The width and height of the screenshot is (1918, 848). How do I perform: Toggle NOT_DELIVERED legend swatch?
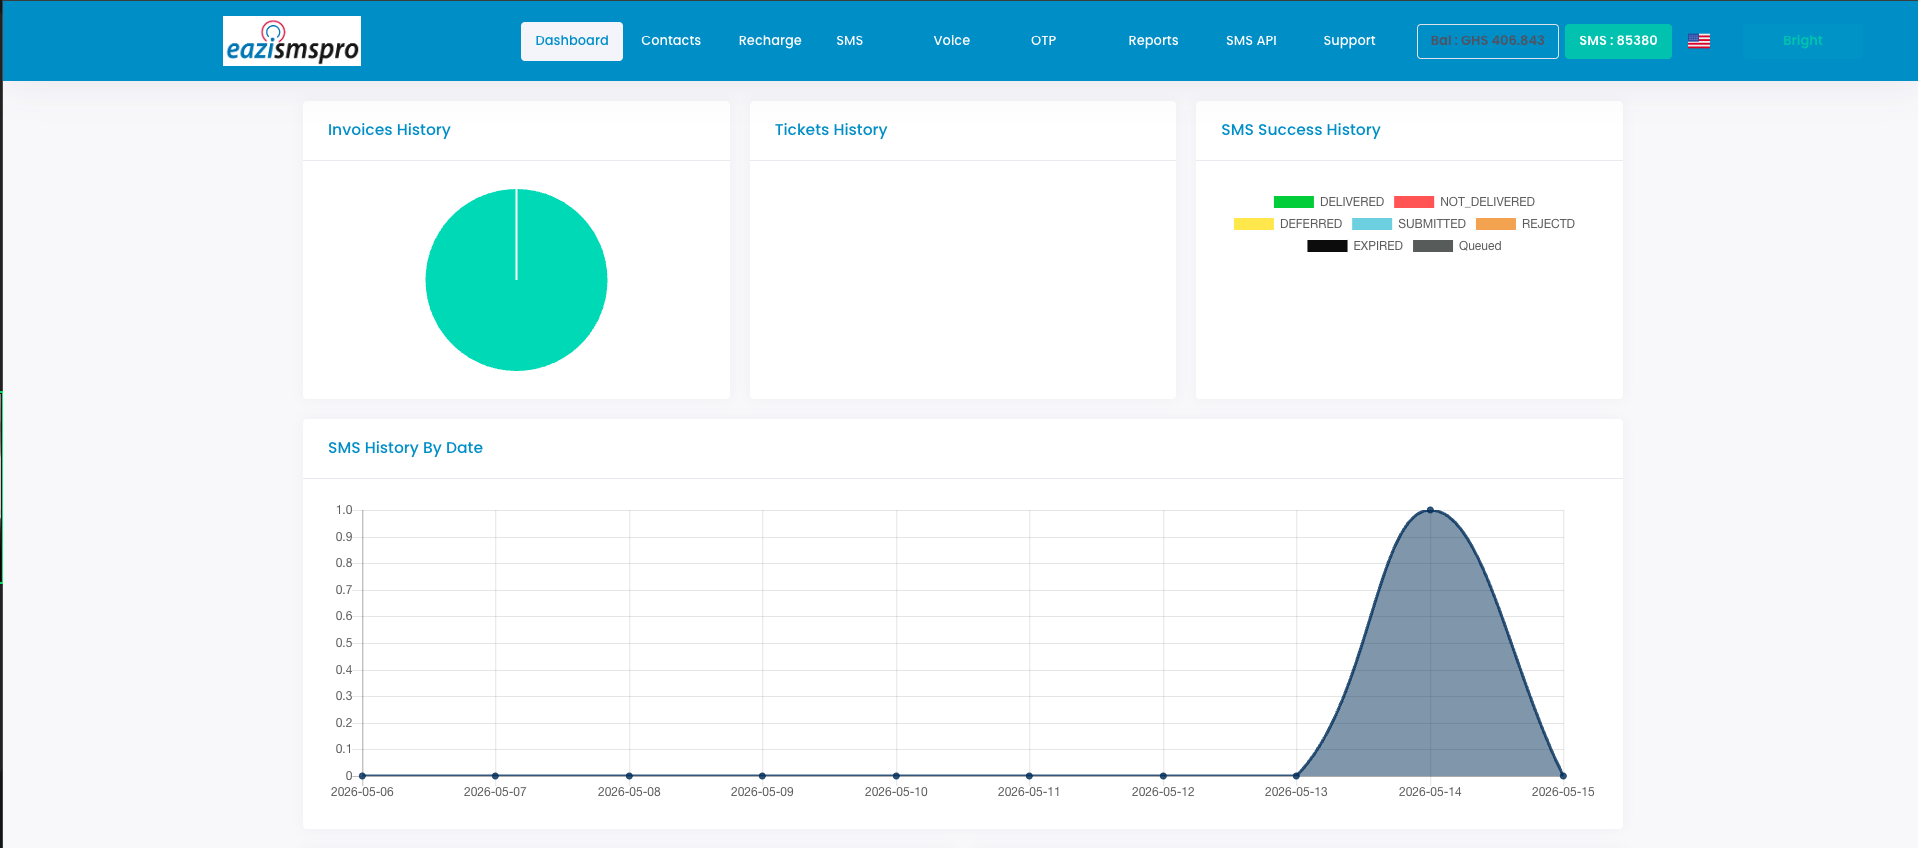(1414, 202)
